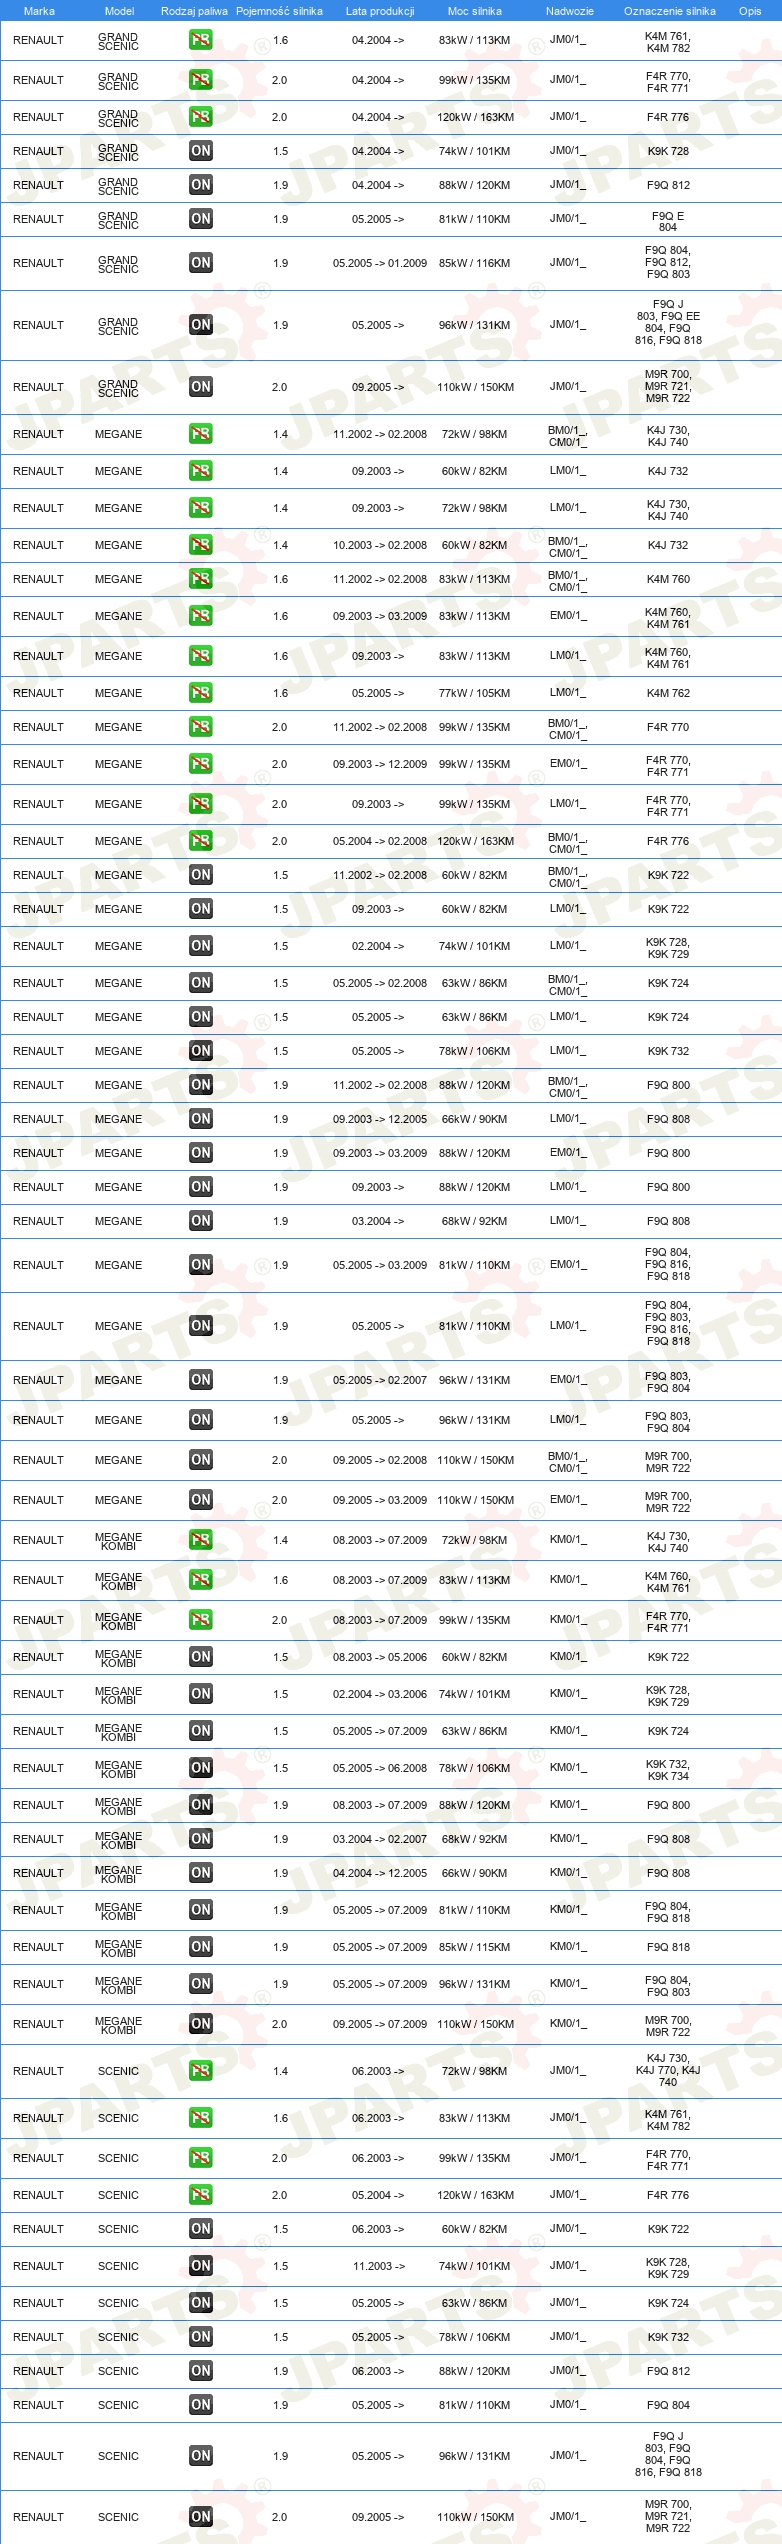Click PB icon in Grand Scenic 99kW / 135KM row
This screenshot has width=782, height=2544.
pos(200,81)
